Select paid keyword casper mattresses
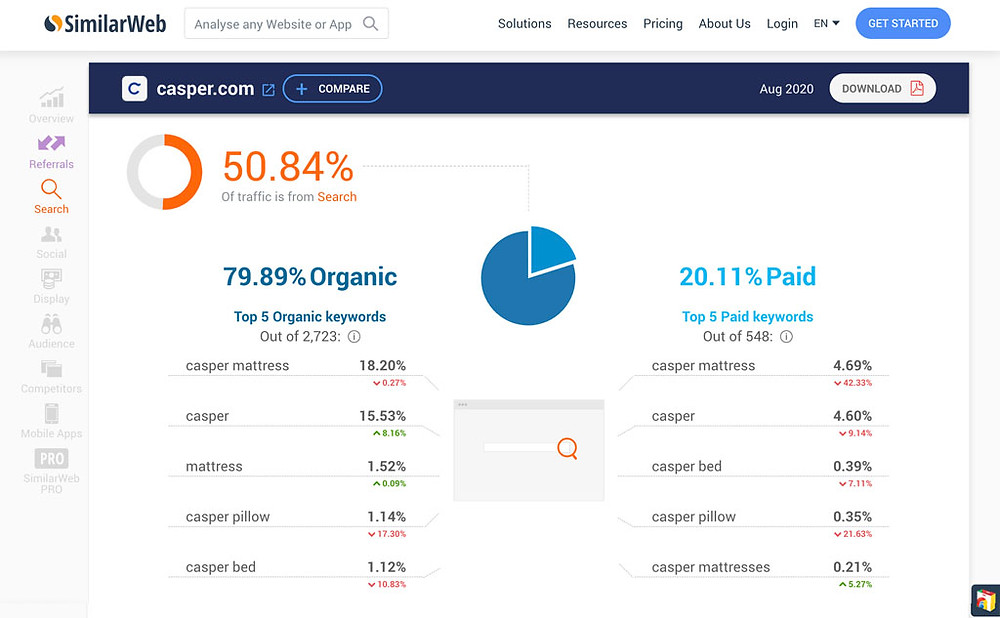Image resolution: width=1000 pixels, height=618 pixels. (711, 567)
